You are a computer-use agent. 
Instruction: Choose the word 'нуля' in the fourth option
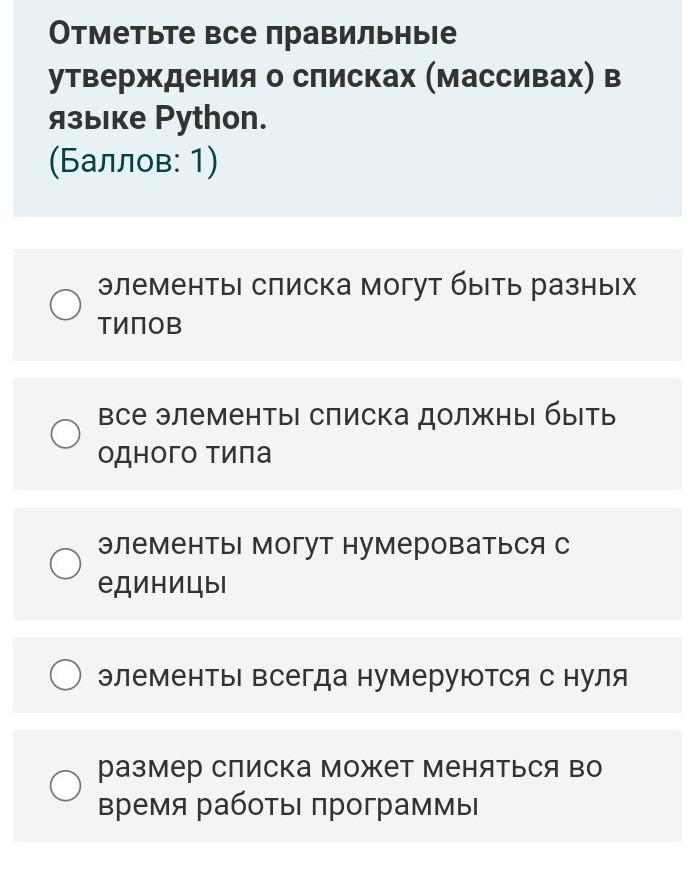coord(595,675)
